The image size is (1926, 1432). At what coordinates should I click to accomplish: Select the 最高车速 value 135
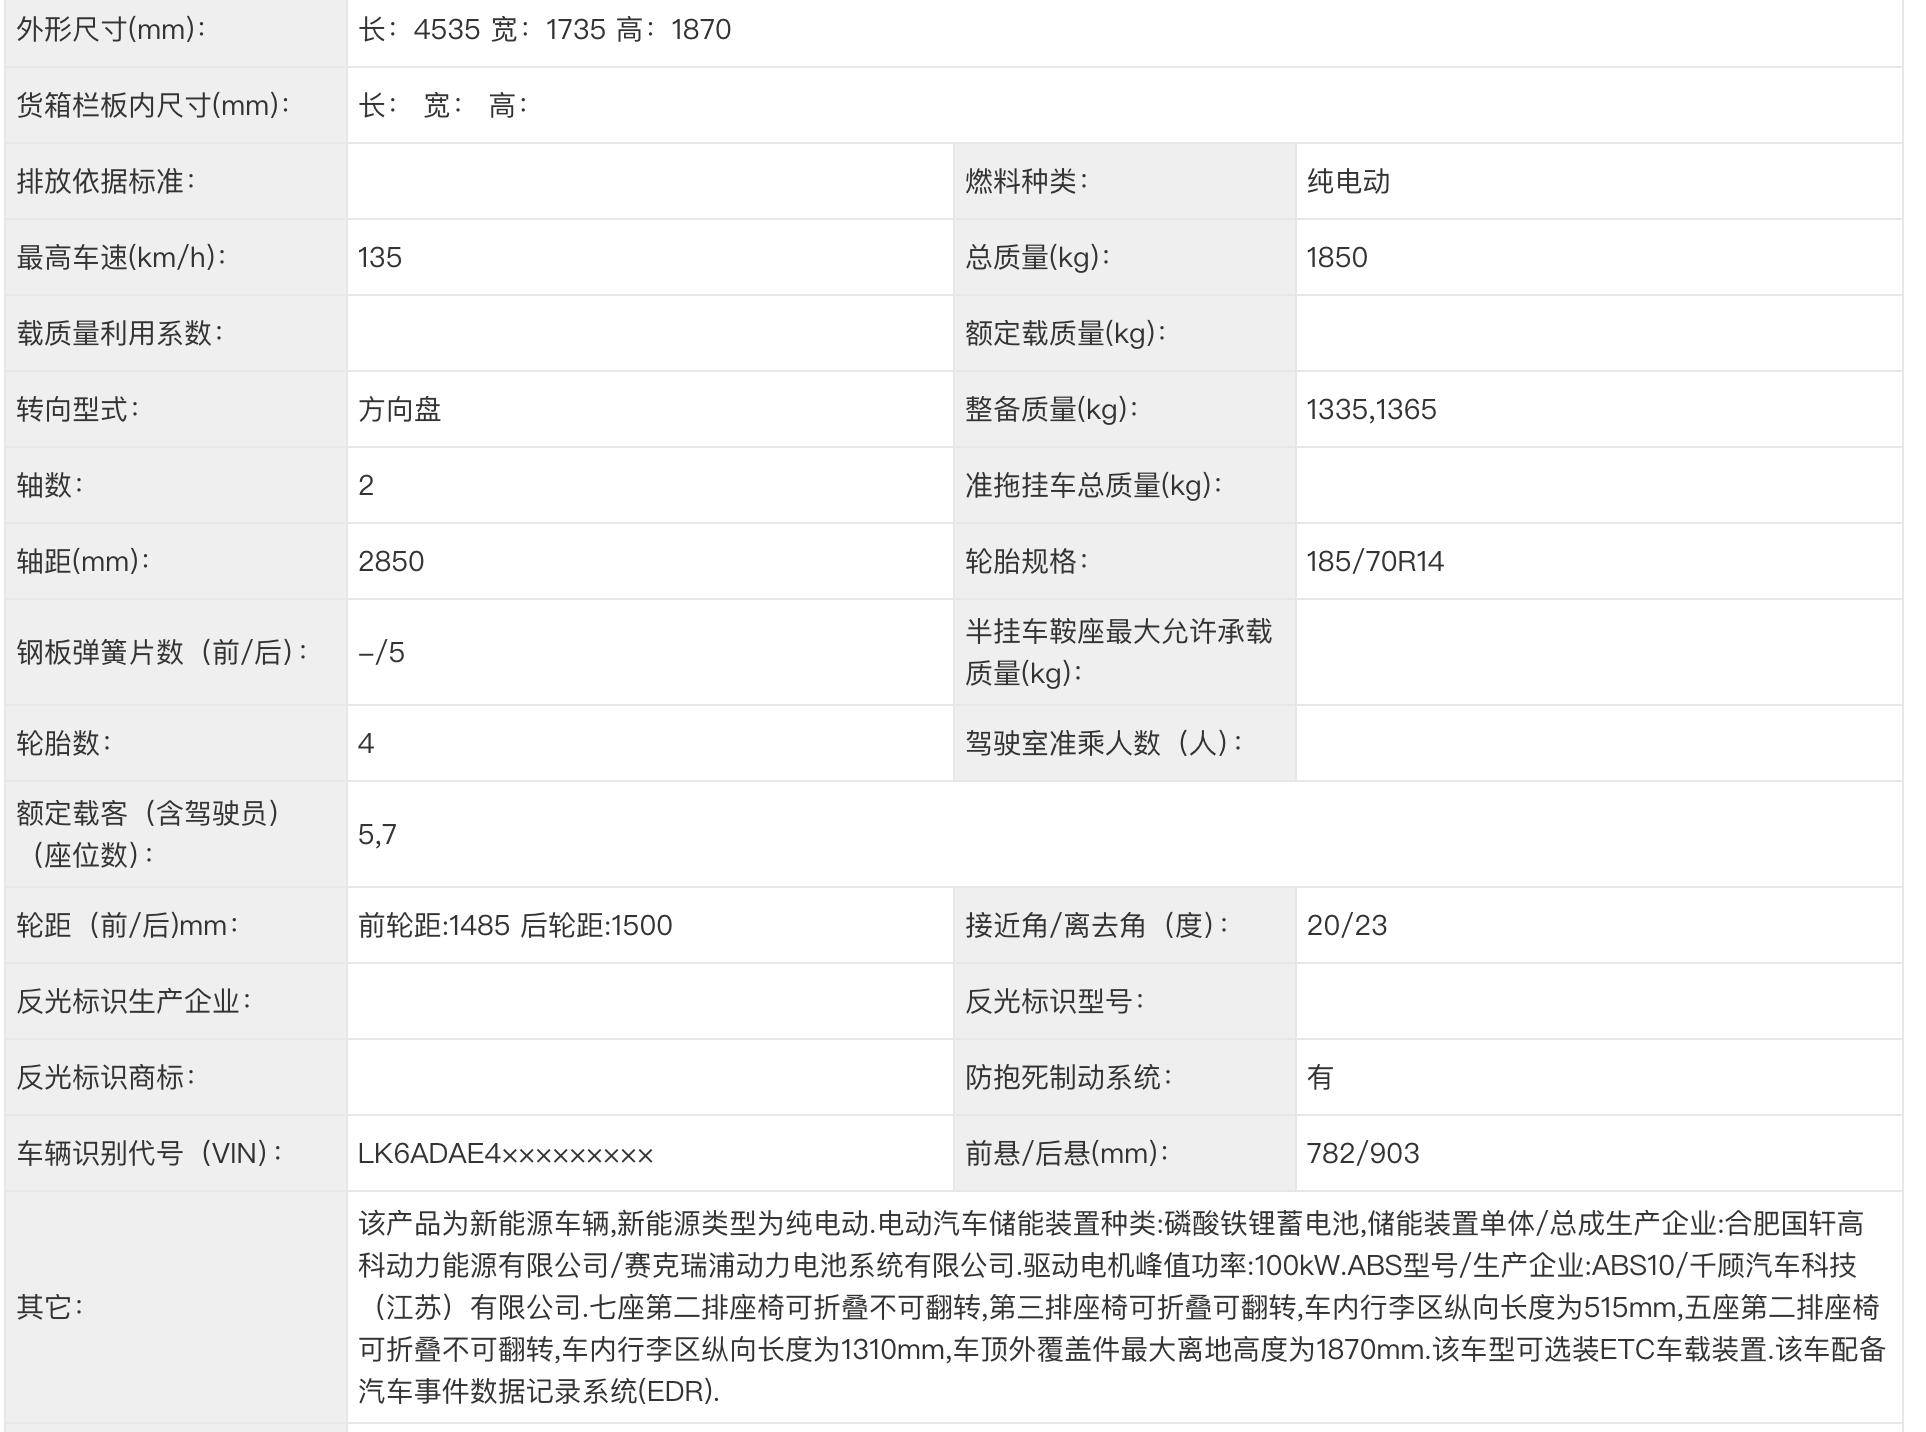coord(380,258)
